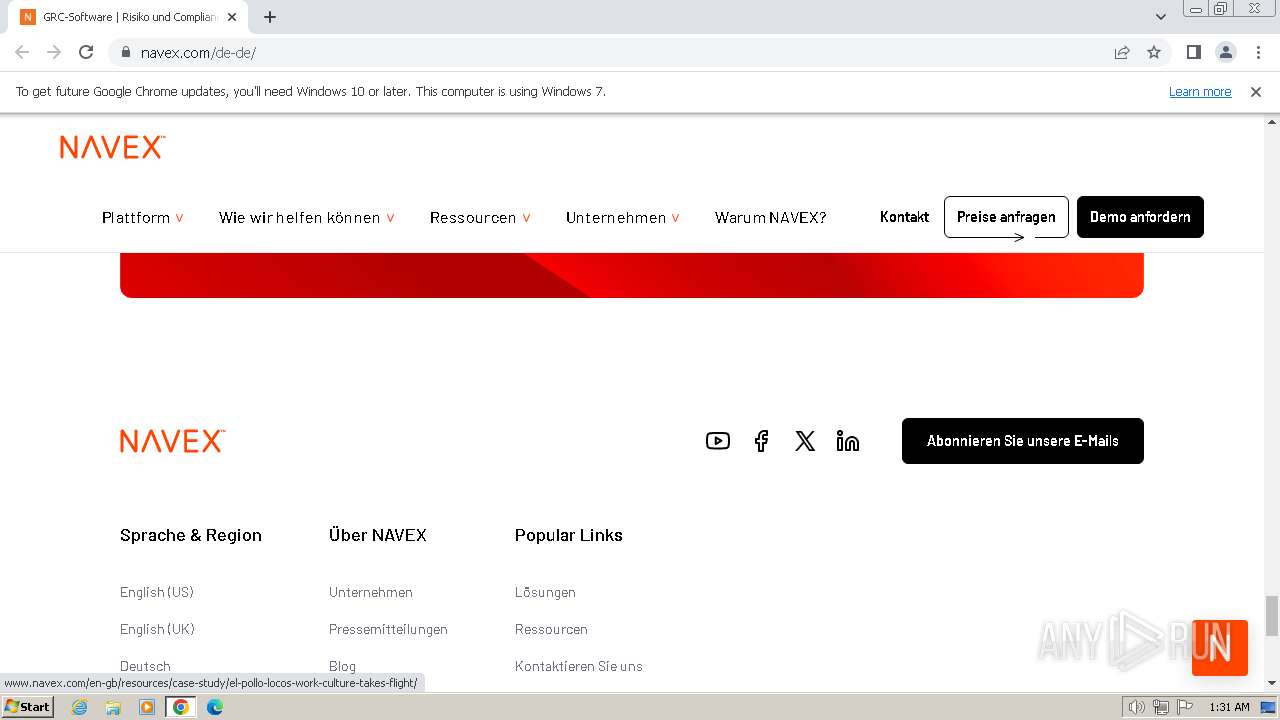This screenshot has width=1280, height=720.
Task: Click the NAVEX header logo
Action: tap(112, 148)
